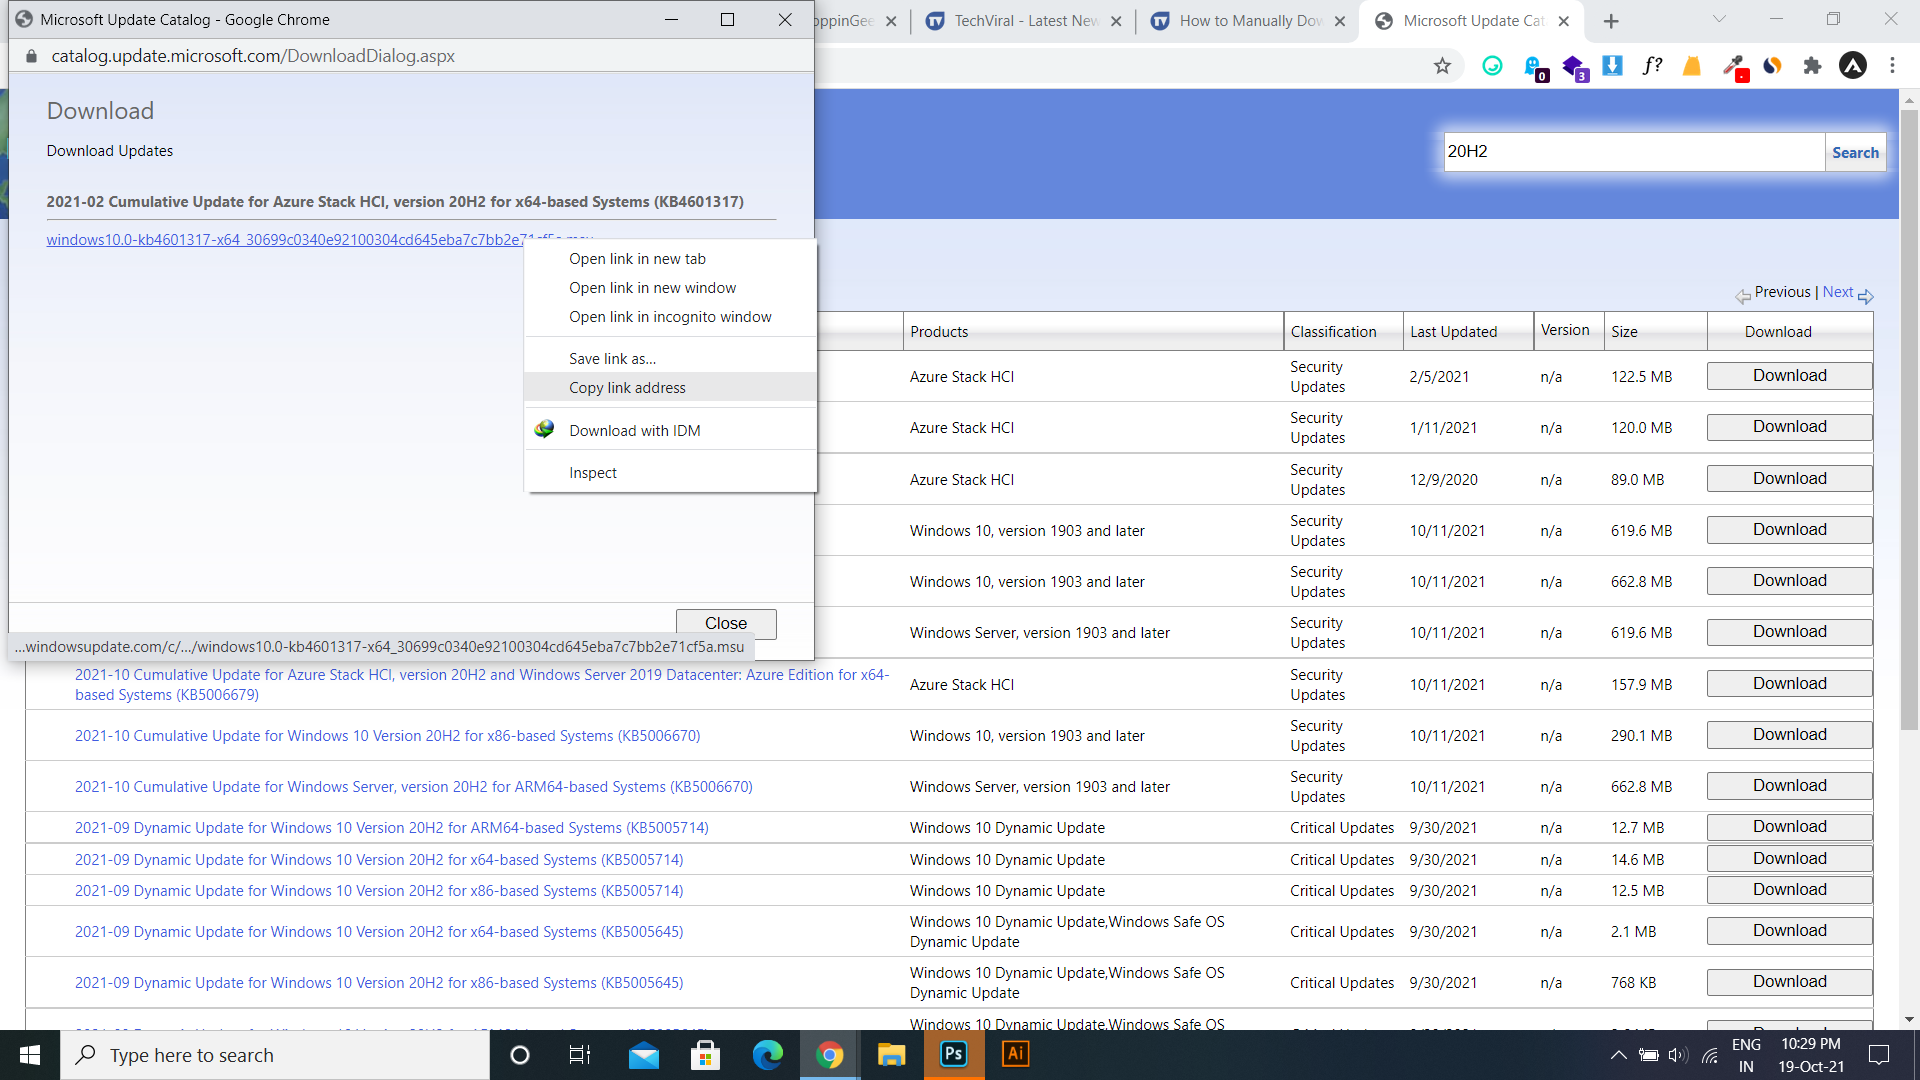Click the windows10.0-kb4601317 msu download link
The image size is (1920, 1080).
[x=285, y=240]
